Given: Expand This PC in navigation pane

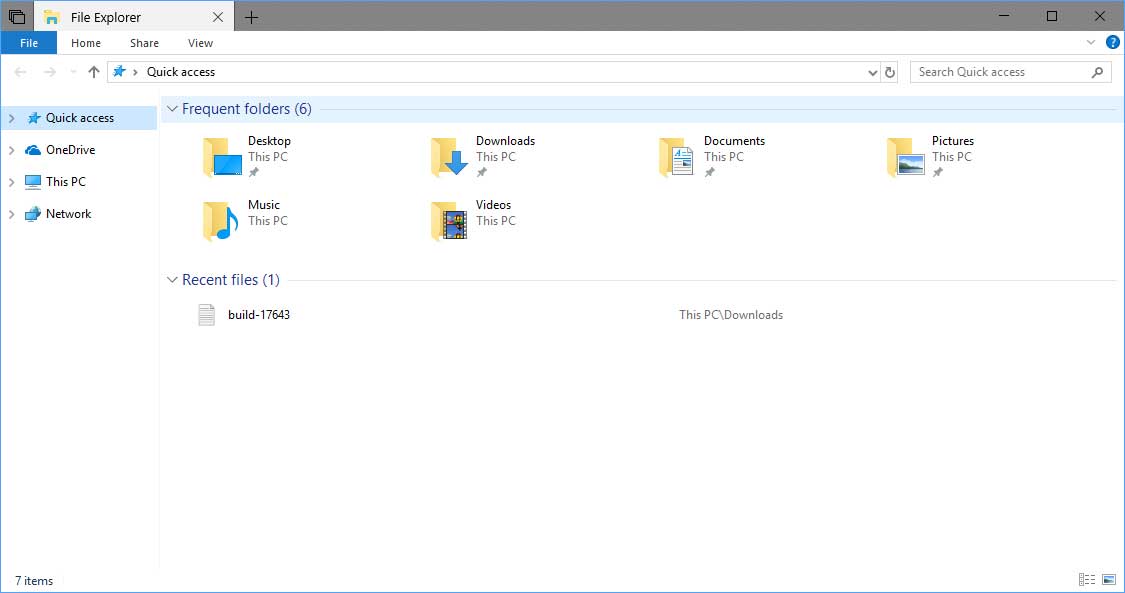Looking at the screenshot, I should 12,182.
